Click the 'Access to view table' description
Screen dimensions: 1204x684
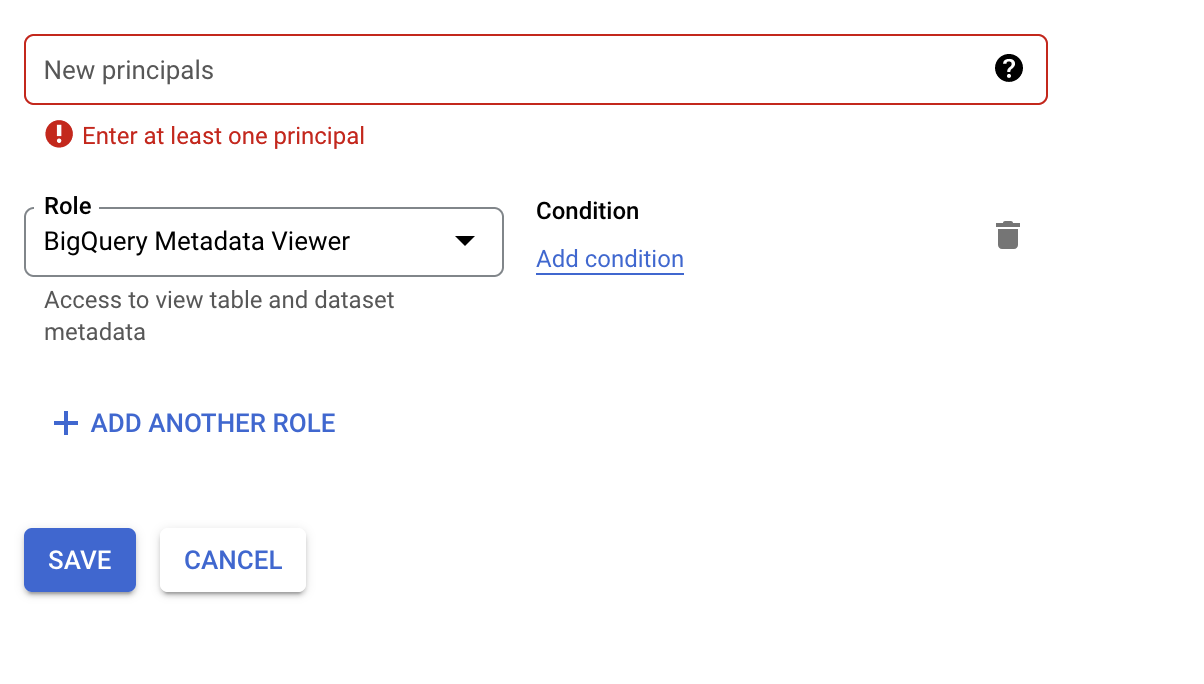click(219, 300)
